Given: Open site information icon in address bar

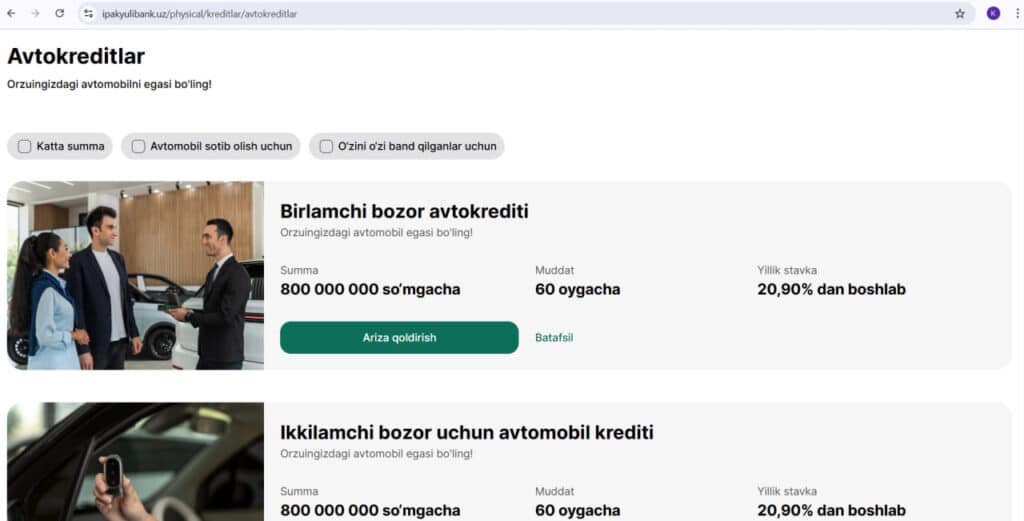Looking at the screenshot, I should point(88,14).
